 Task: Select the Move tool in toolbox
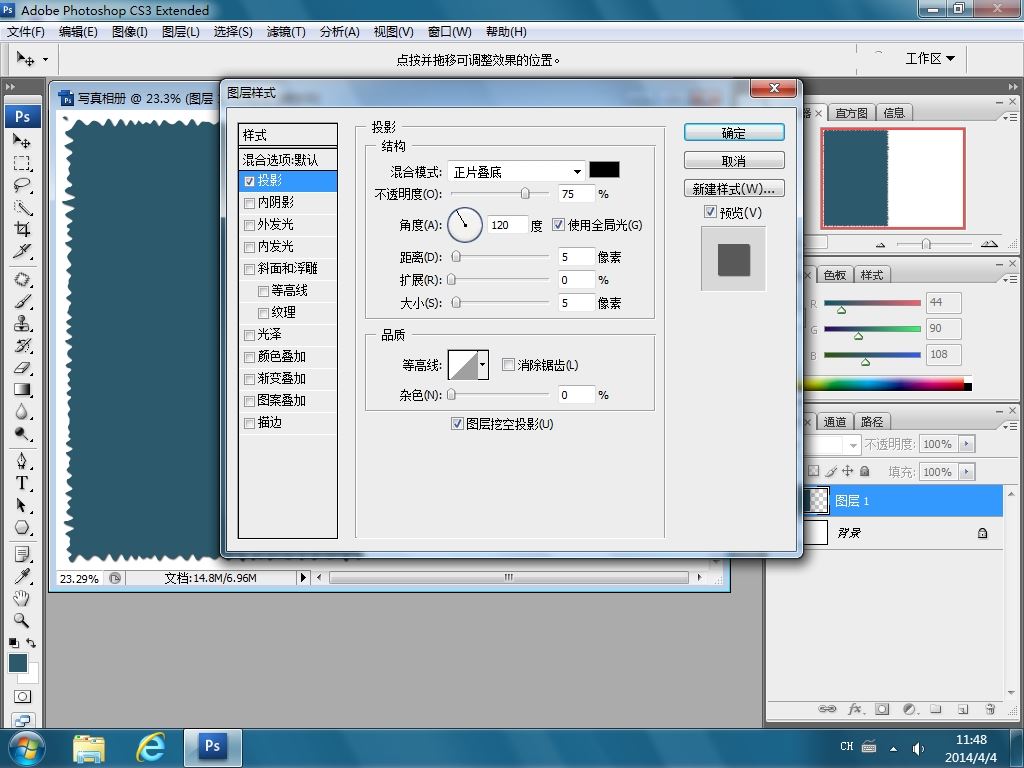point(22,140)
